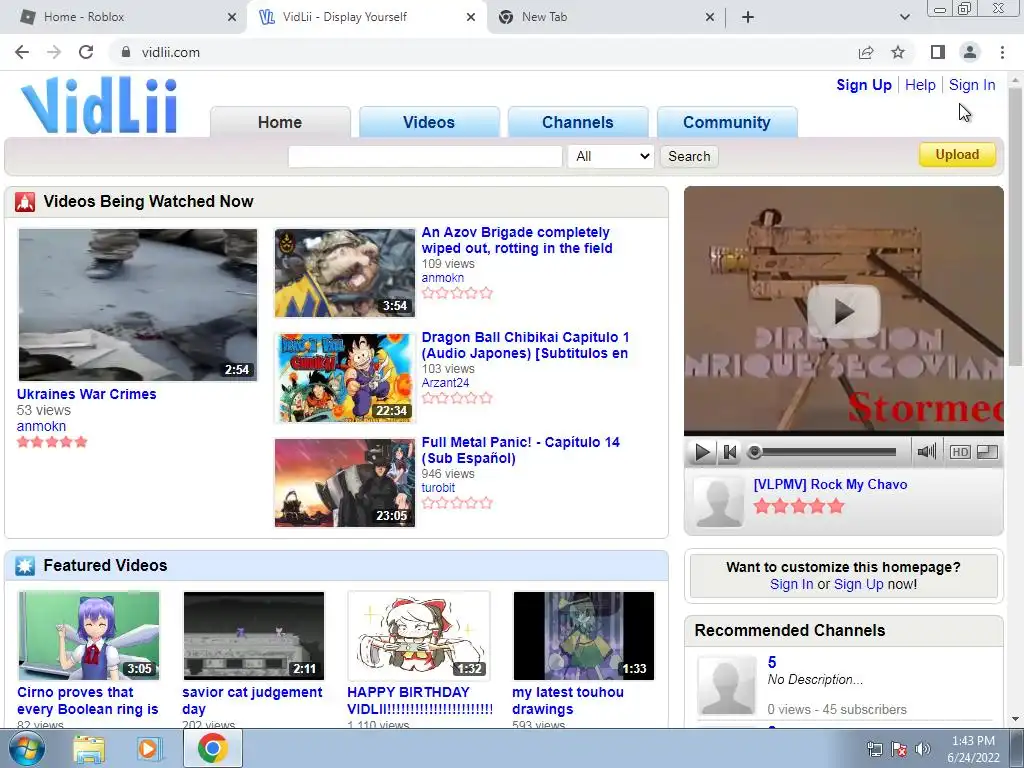Click the large play button on video player
Screen dimensions: 1024x768
pos(844,312)
